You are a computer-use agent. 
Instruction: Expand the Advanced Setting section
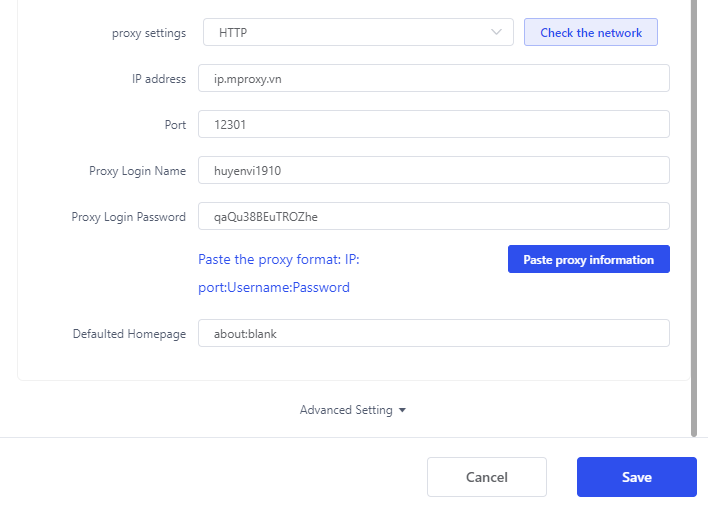click(x=346, y=410)
